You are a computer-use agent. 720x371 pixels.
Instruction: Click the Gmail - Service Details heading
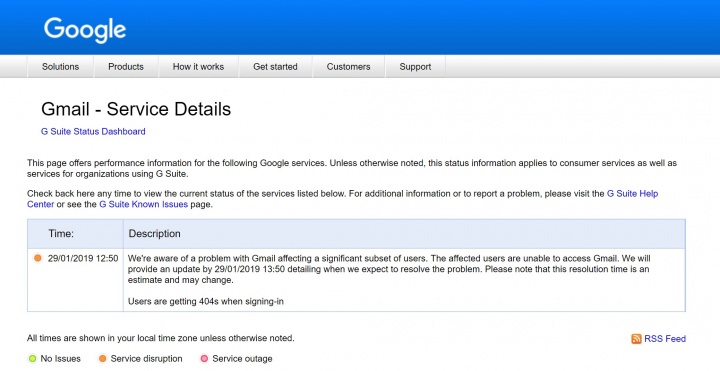(x=136, y=109)
